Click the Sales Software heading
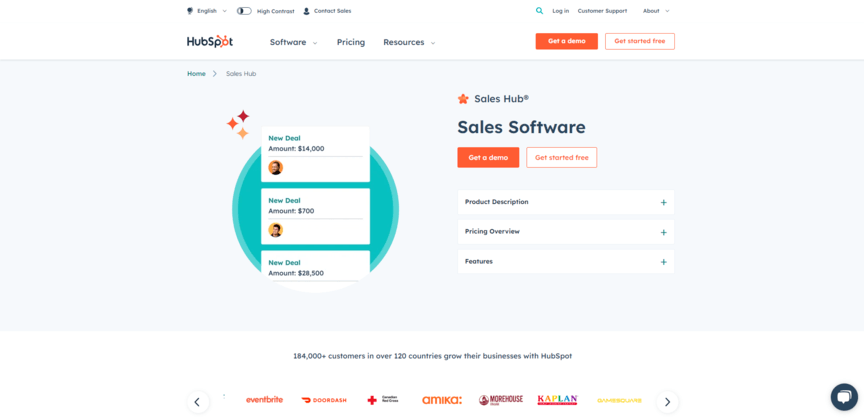Image resolution: width=864 pixels, height=418 pixels. point(521,127)
